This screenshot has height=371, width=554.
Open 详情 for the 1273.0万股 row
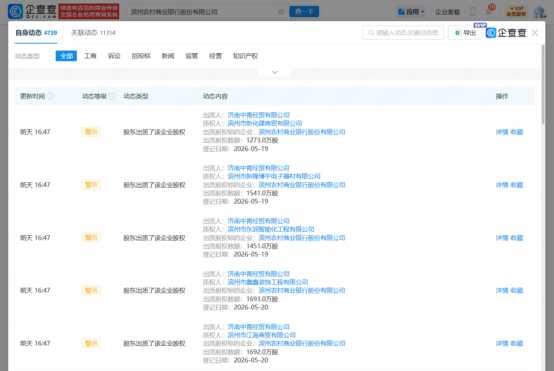[502, 132]
